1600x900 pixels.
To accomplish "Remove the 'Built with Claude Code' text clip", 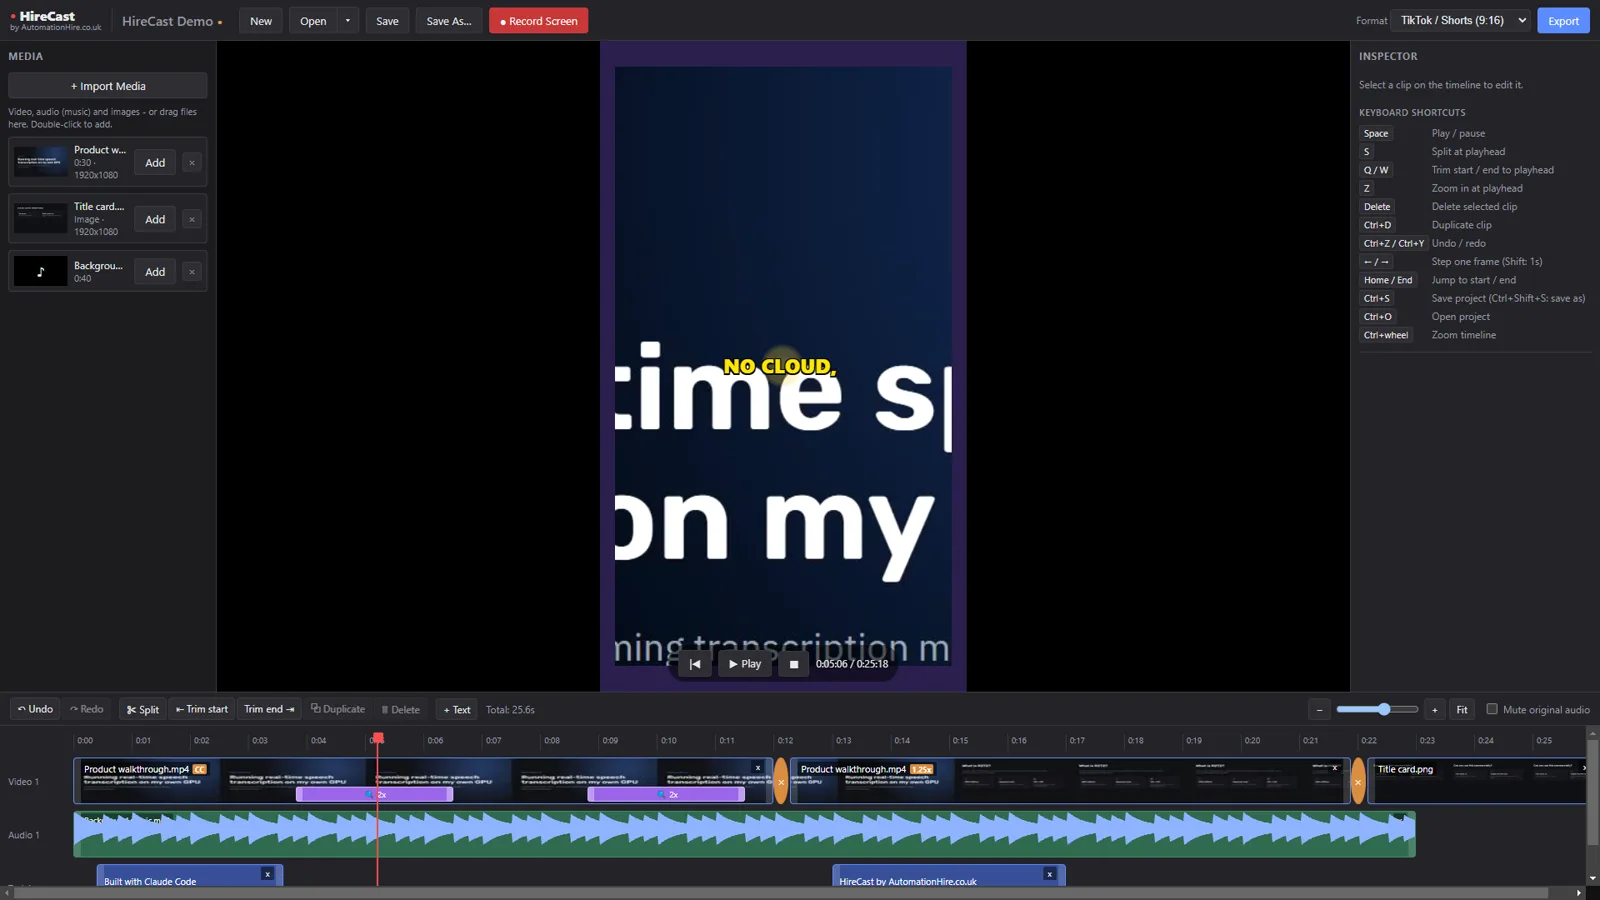I will click(267, 874).
